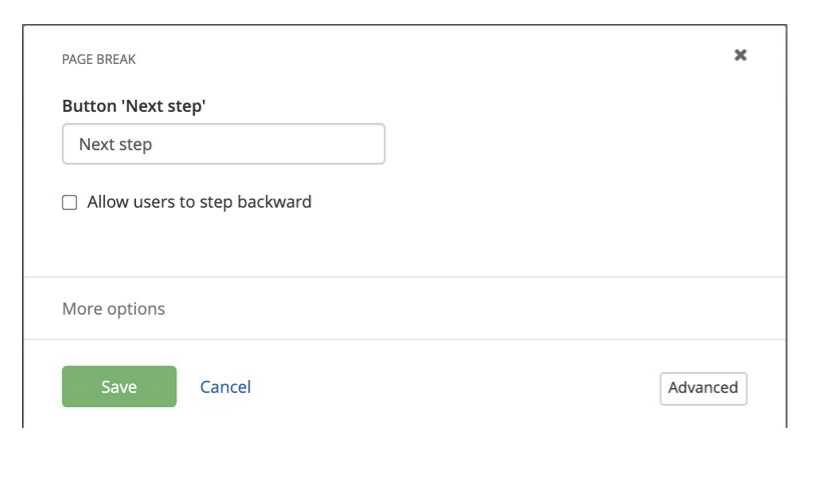Screen dimensions: 826x484
Task: Click the 'Allow users to step backward' label
Action: 199,202
